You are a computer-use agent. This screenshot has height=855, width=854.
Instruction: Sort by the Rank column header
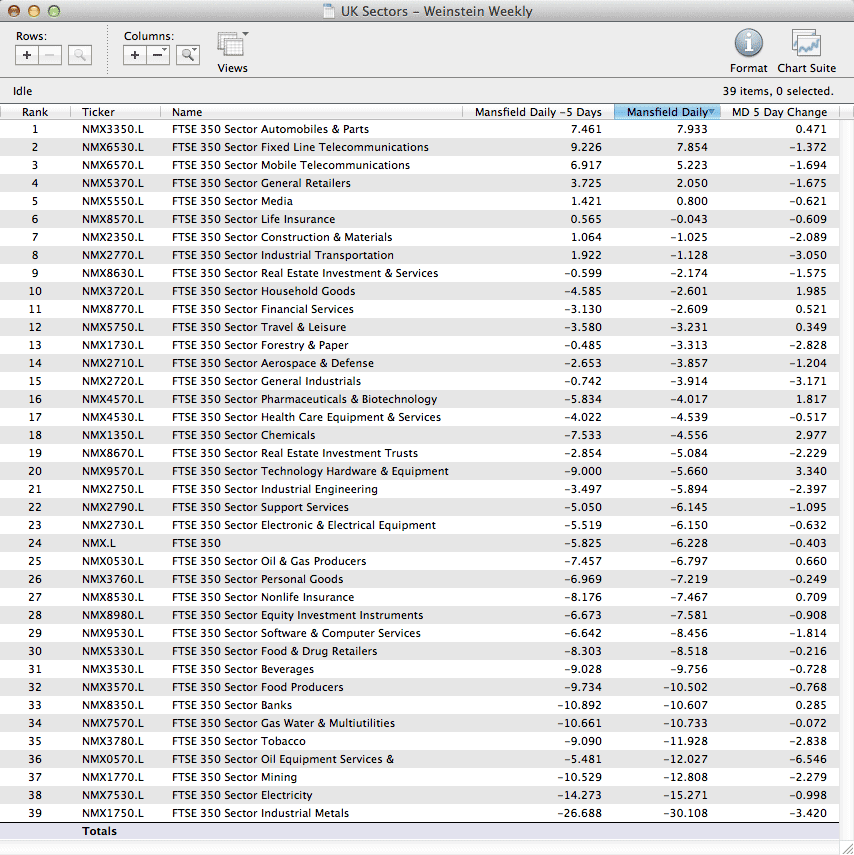[35, 112]
